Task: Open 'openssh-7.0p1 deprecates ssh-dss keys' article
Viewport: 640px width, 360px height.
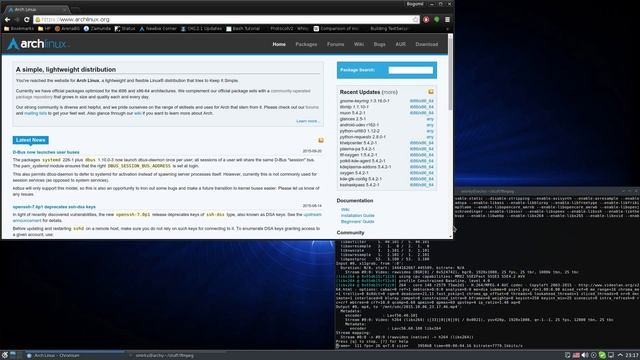Action: pyautogui.click(x=54, y=207)
